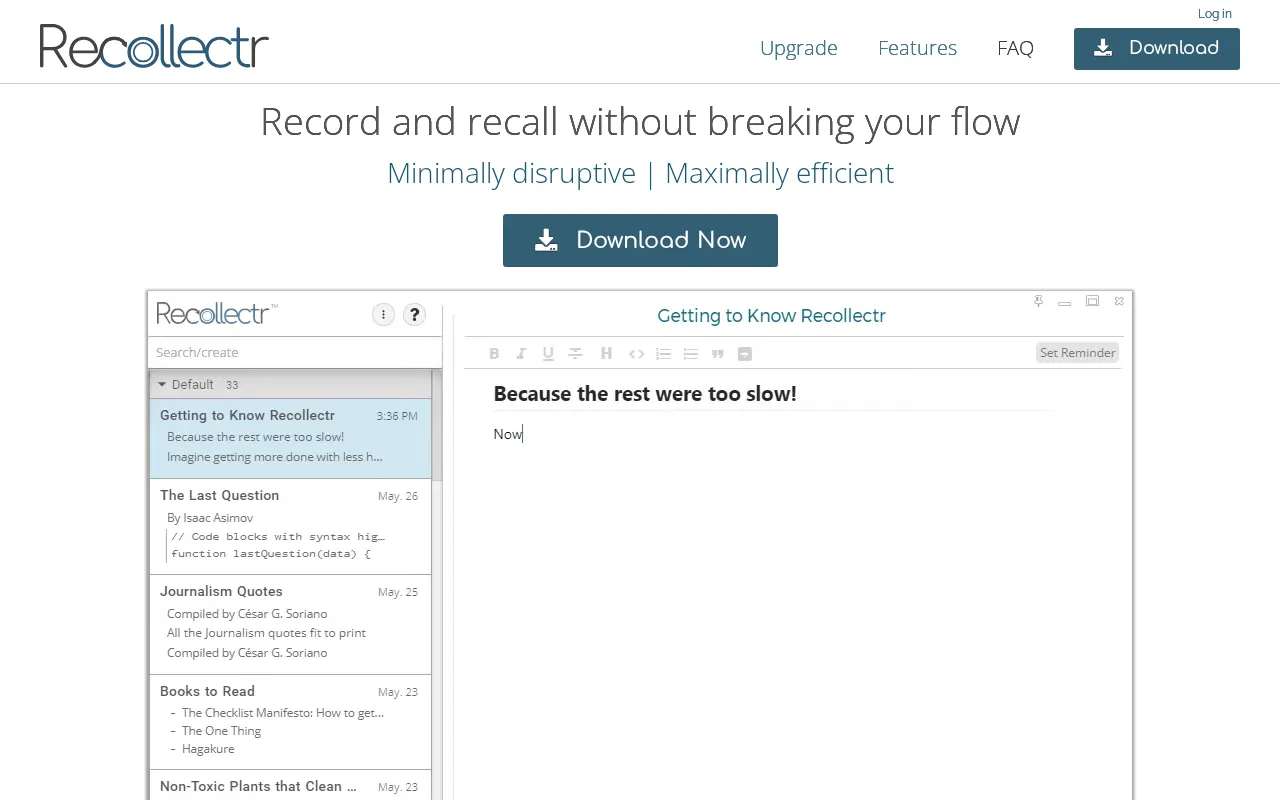Screen dimensions: 1280x800
Task: Click The One Thing list item
Action: [x=221, y=731]
